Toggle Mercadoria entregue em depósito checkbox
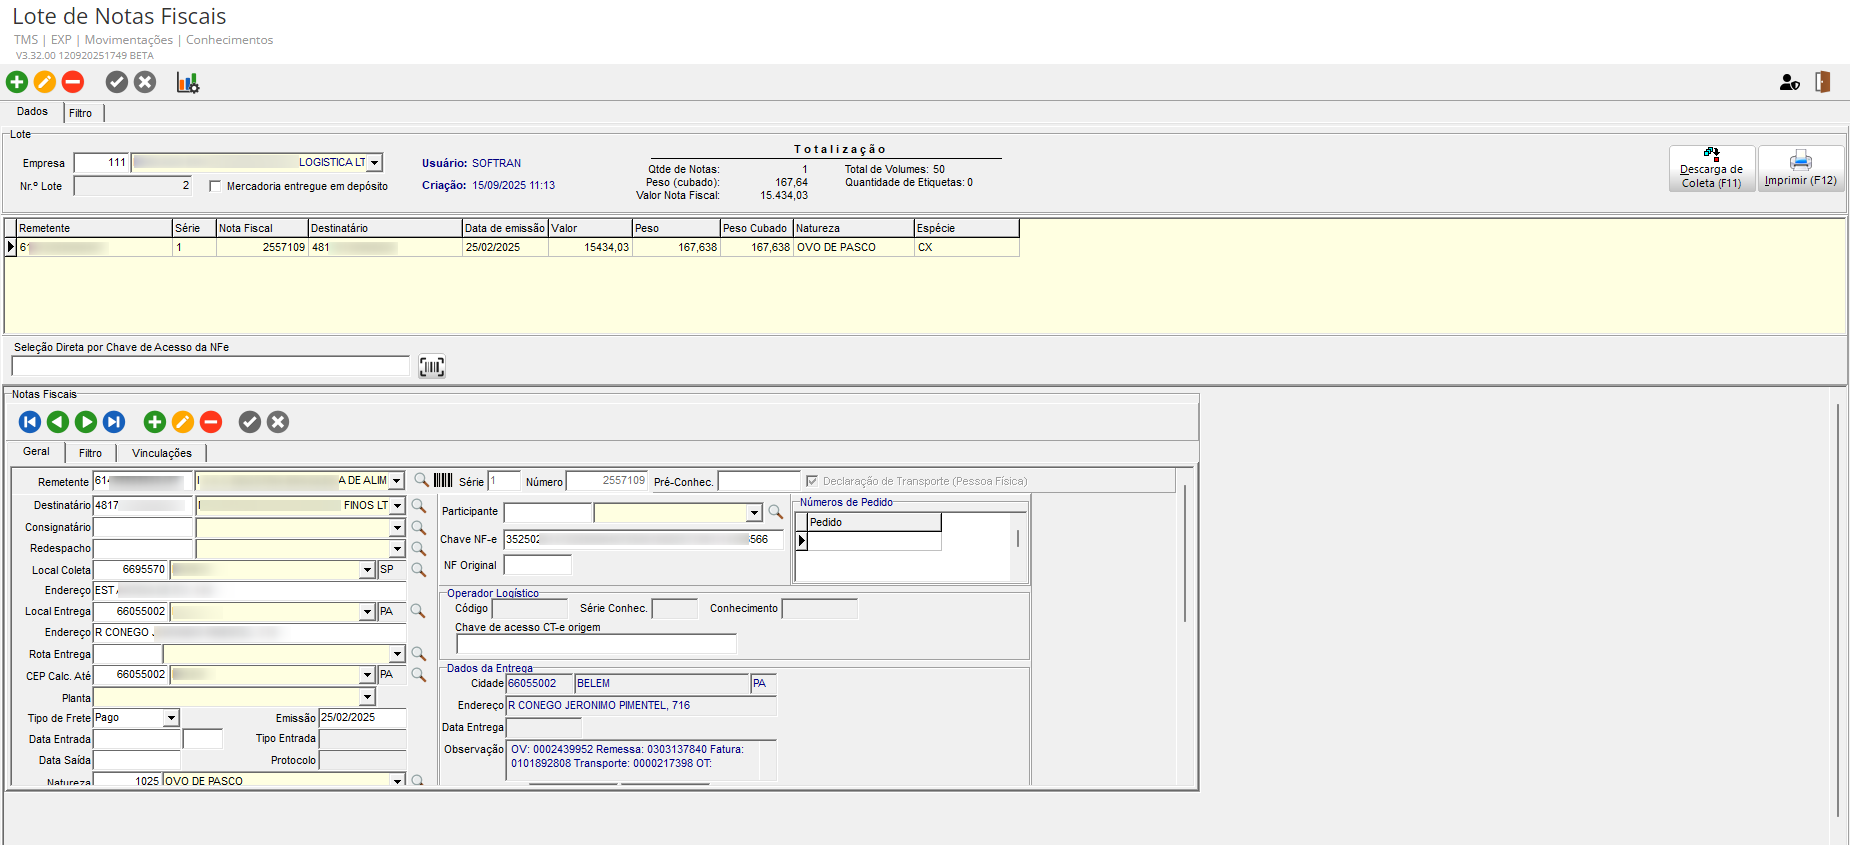Image resolution: width=1850 pixels, height=845 pixels. click(215, 186)
